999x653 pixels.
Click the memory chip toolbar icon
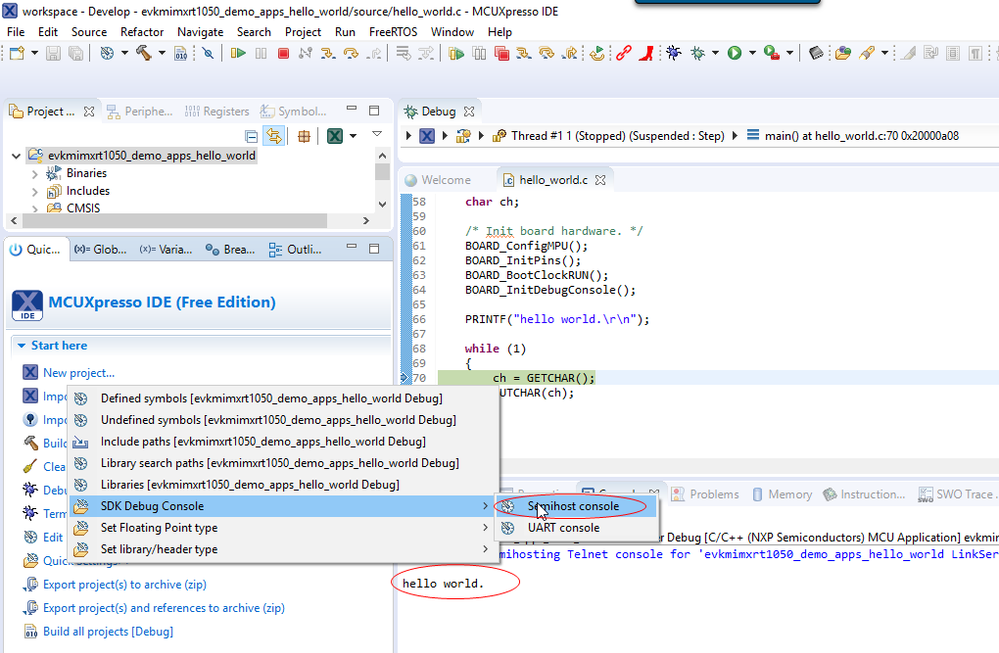[816, 54]
